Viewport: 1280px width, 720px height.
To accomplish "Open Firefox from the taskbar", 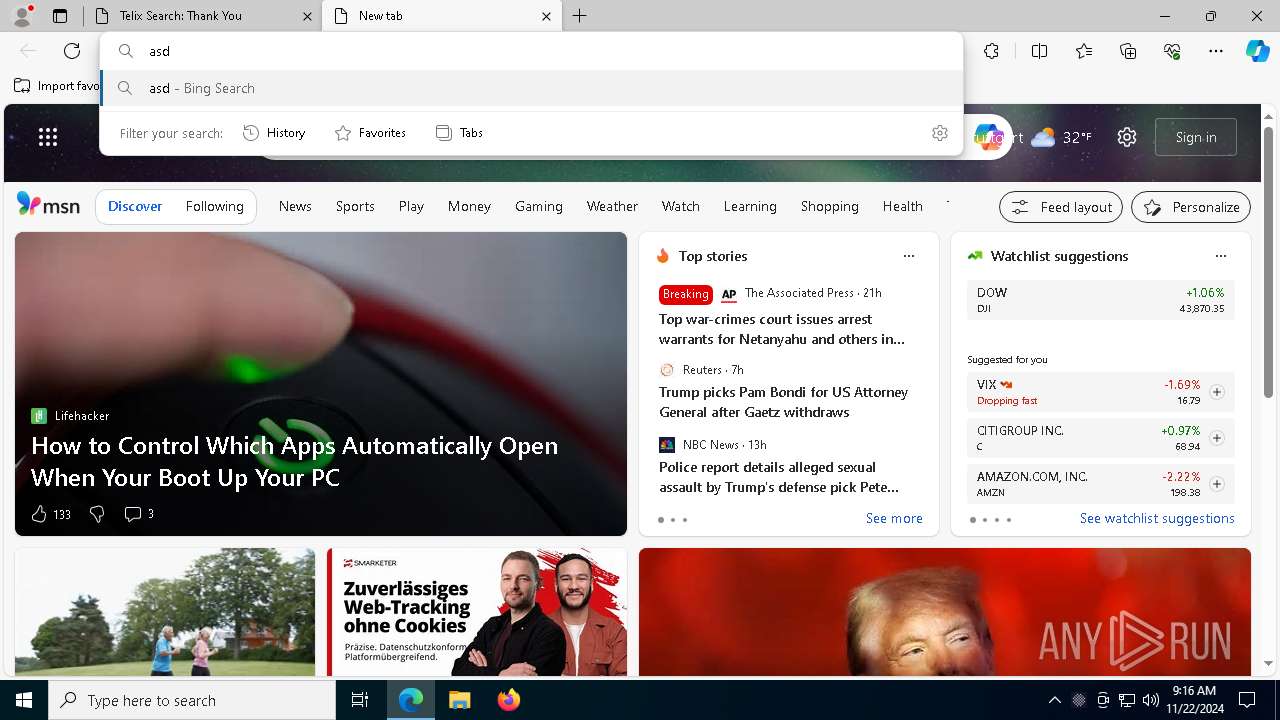I will click(x=508, y=700).
